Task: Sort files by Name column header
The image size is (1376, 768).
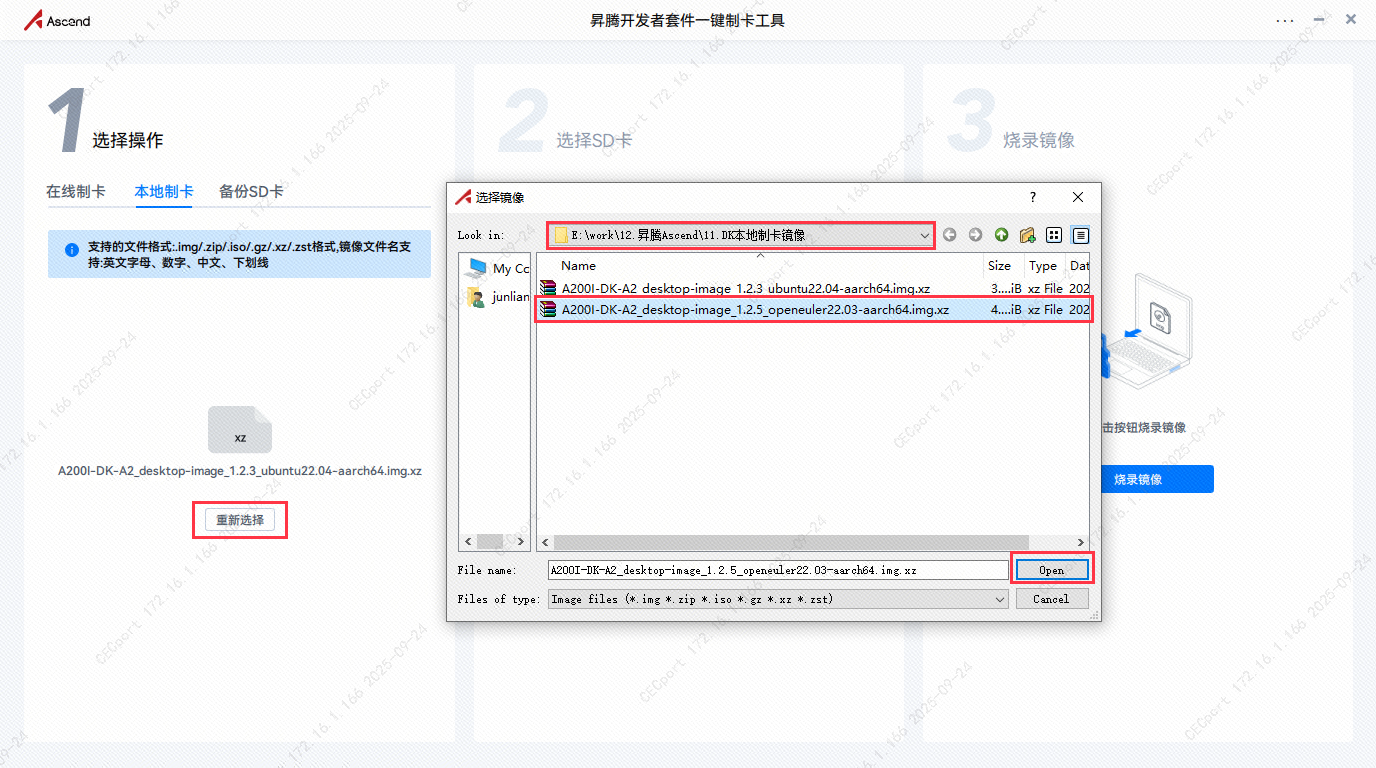Action: point(760,266)
